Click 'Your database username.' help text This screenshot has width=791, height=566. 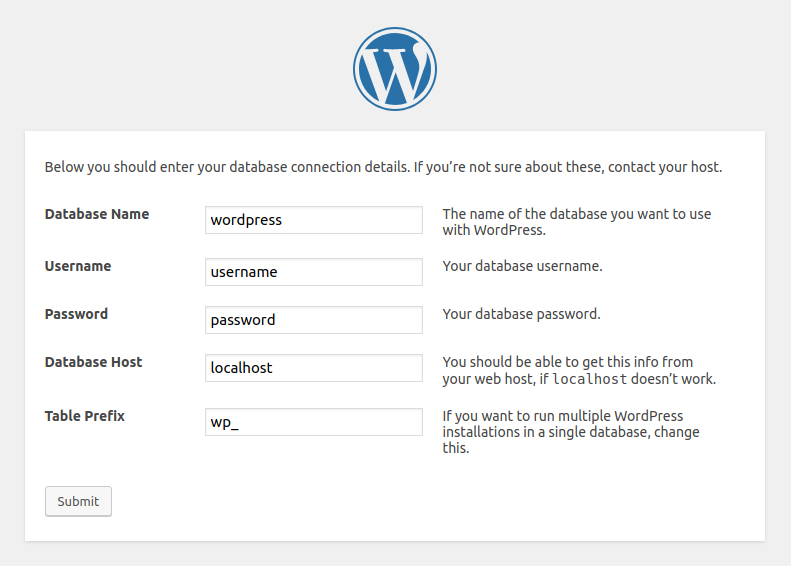pos(522,266)
